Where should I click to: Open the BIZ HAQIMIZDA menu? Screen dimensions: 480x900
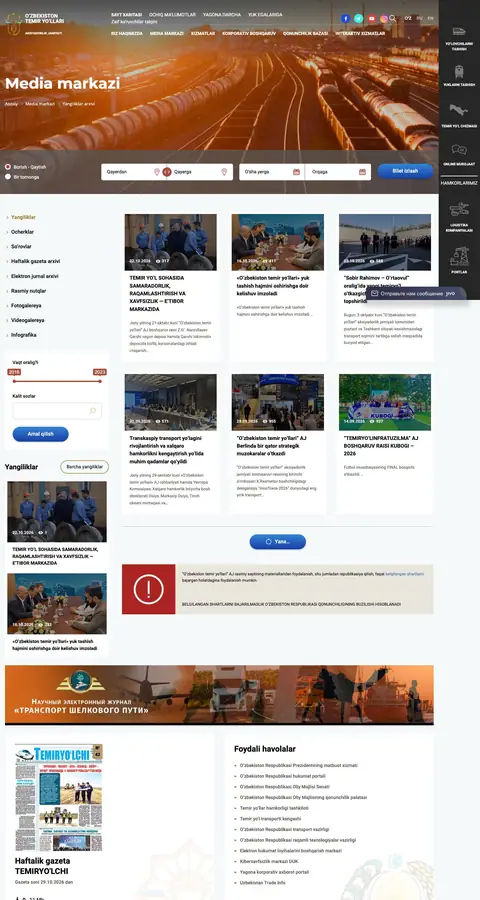click(x=127, y=34)
